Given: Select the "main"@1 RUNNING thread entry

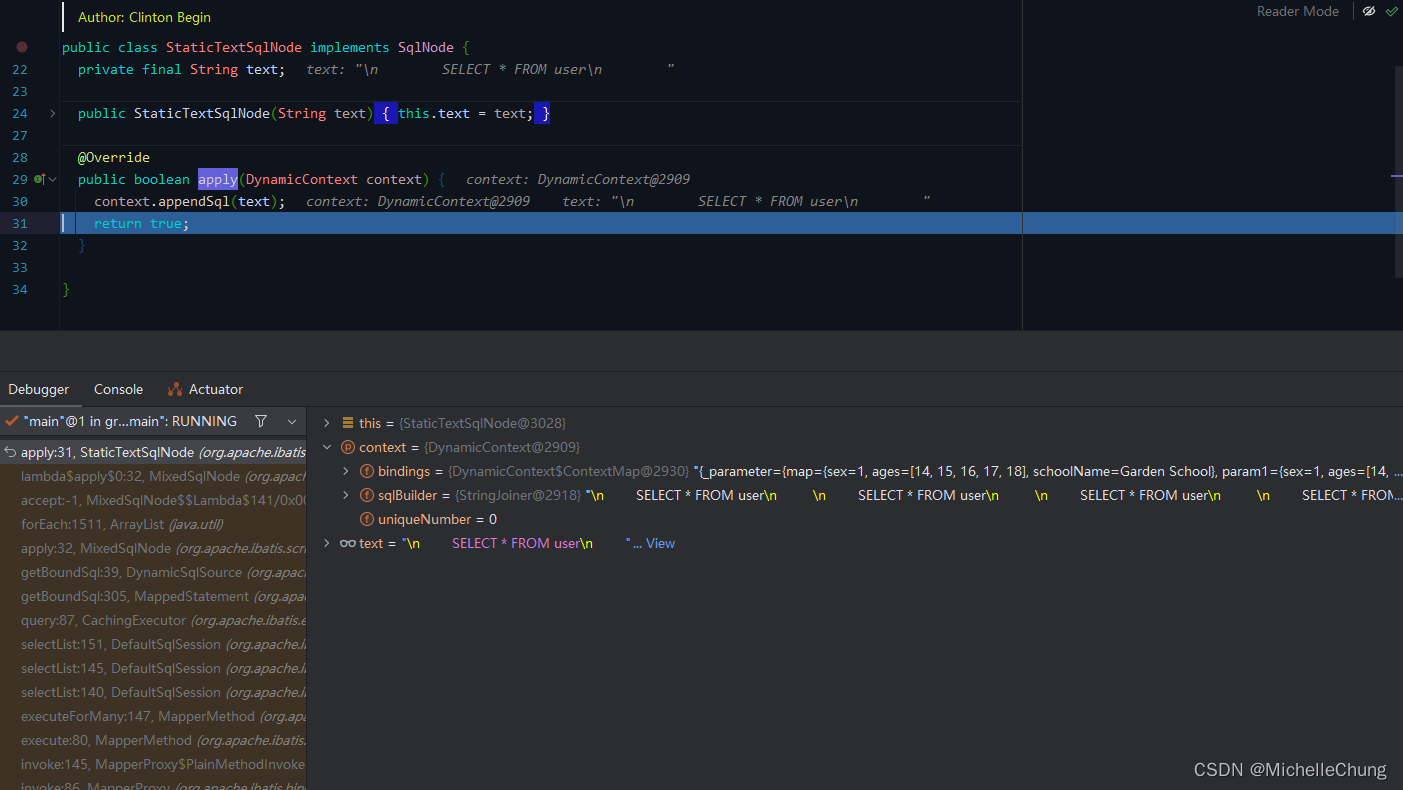Looking at the screenshot, I should (131, 421).
